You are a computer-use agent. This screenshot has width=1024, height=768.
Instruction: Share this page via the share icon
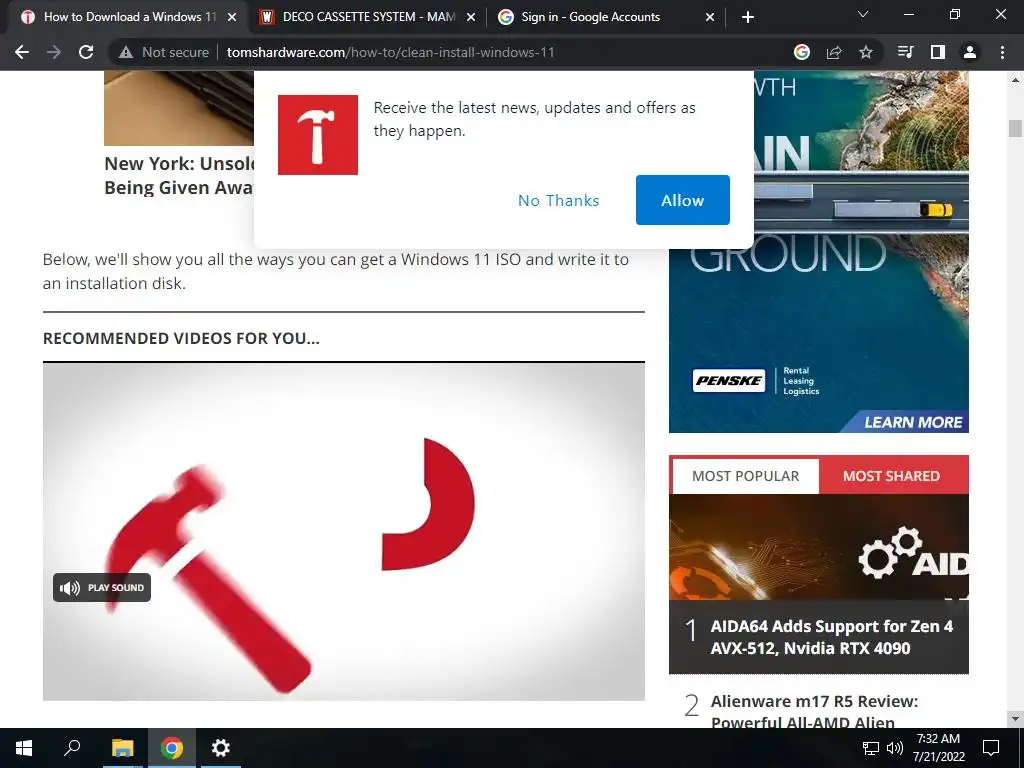(x=834, y=52)
